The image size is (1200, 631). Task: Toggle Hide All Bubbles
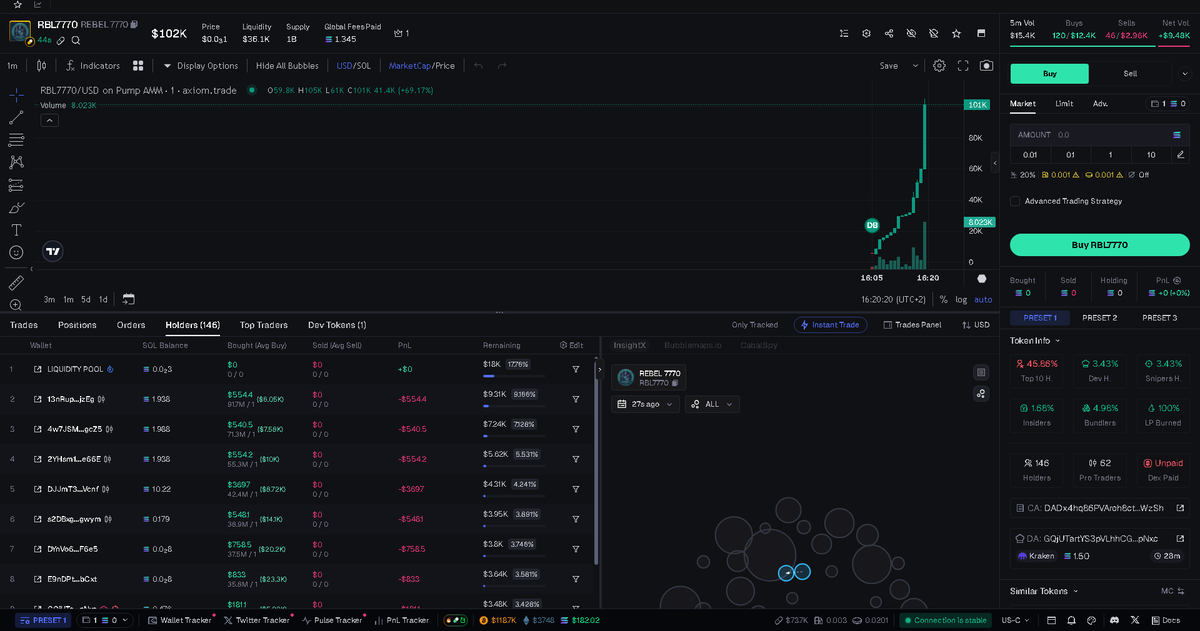point(287,66)
